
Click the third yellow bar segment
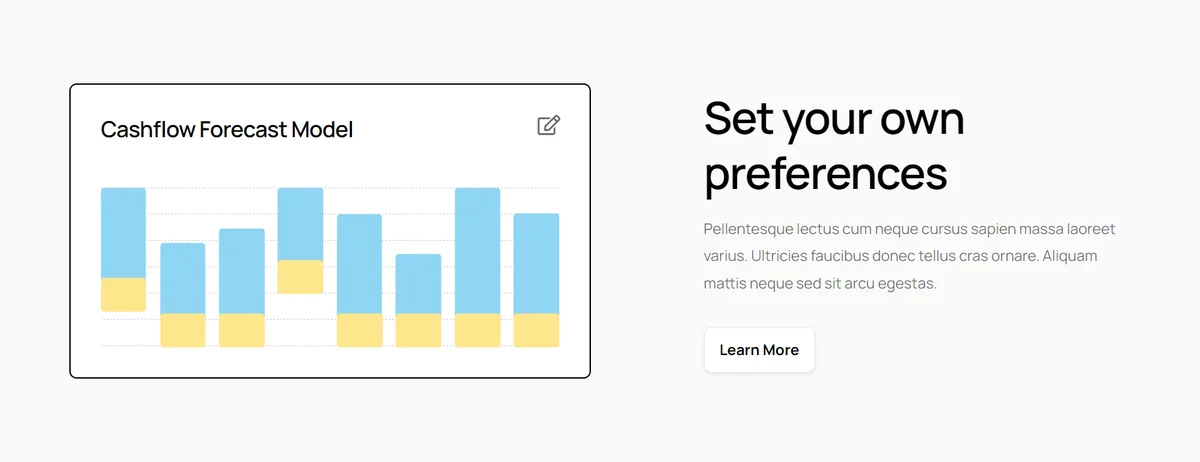242,330
